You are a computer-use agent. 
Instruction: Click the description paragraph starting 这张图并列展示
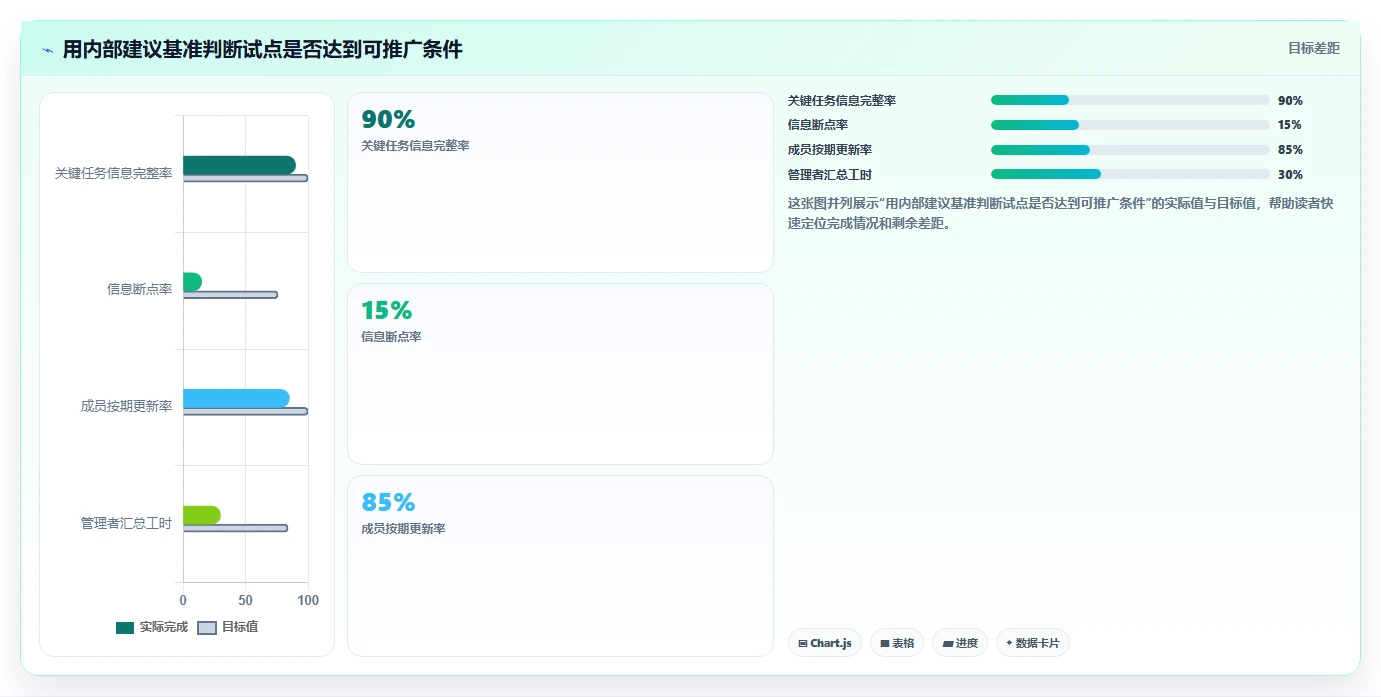point(1061,213)
